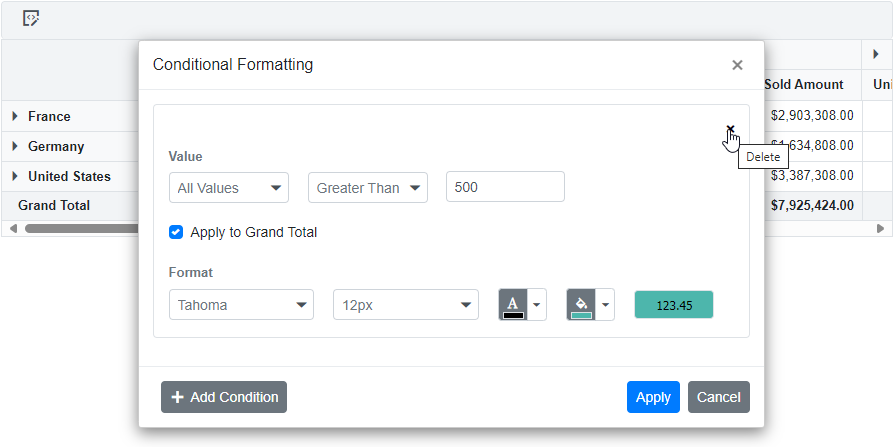Image resolution: width=895 pixels, height=447 pixels.
Task: Click the font color icon
Action: pos(513,304)
